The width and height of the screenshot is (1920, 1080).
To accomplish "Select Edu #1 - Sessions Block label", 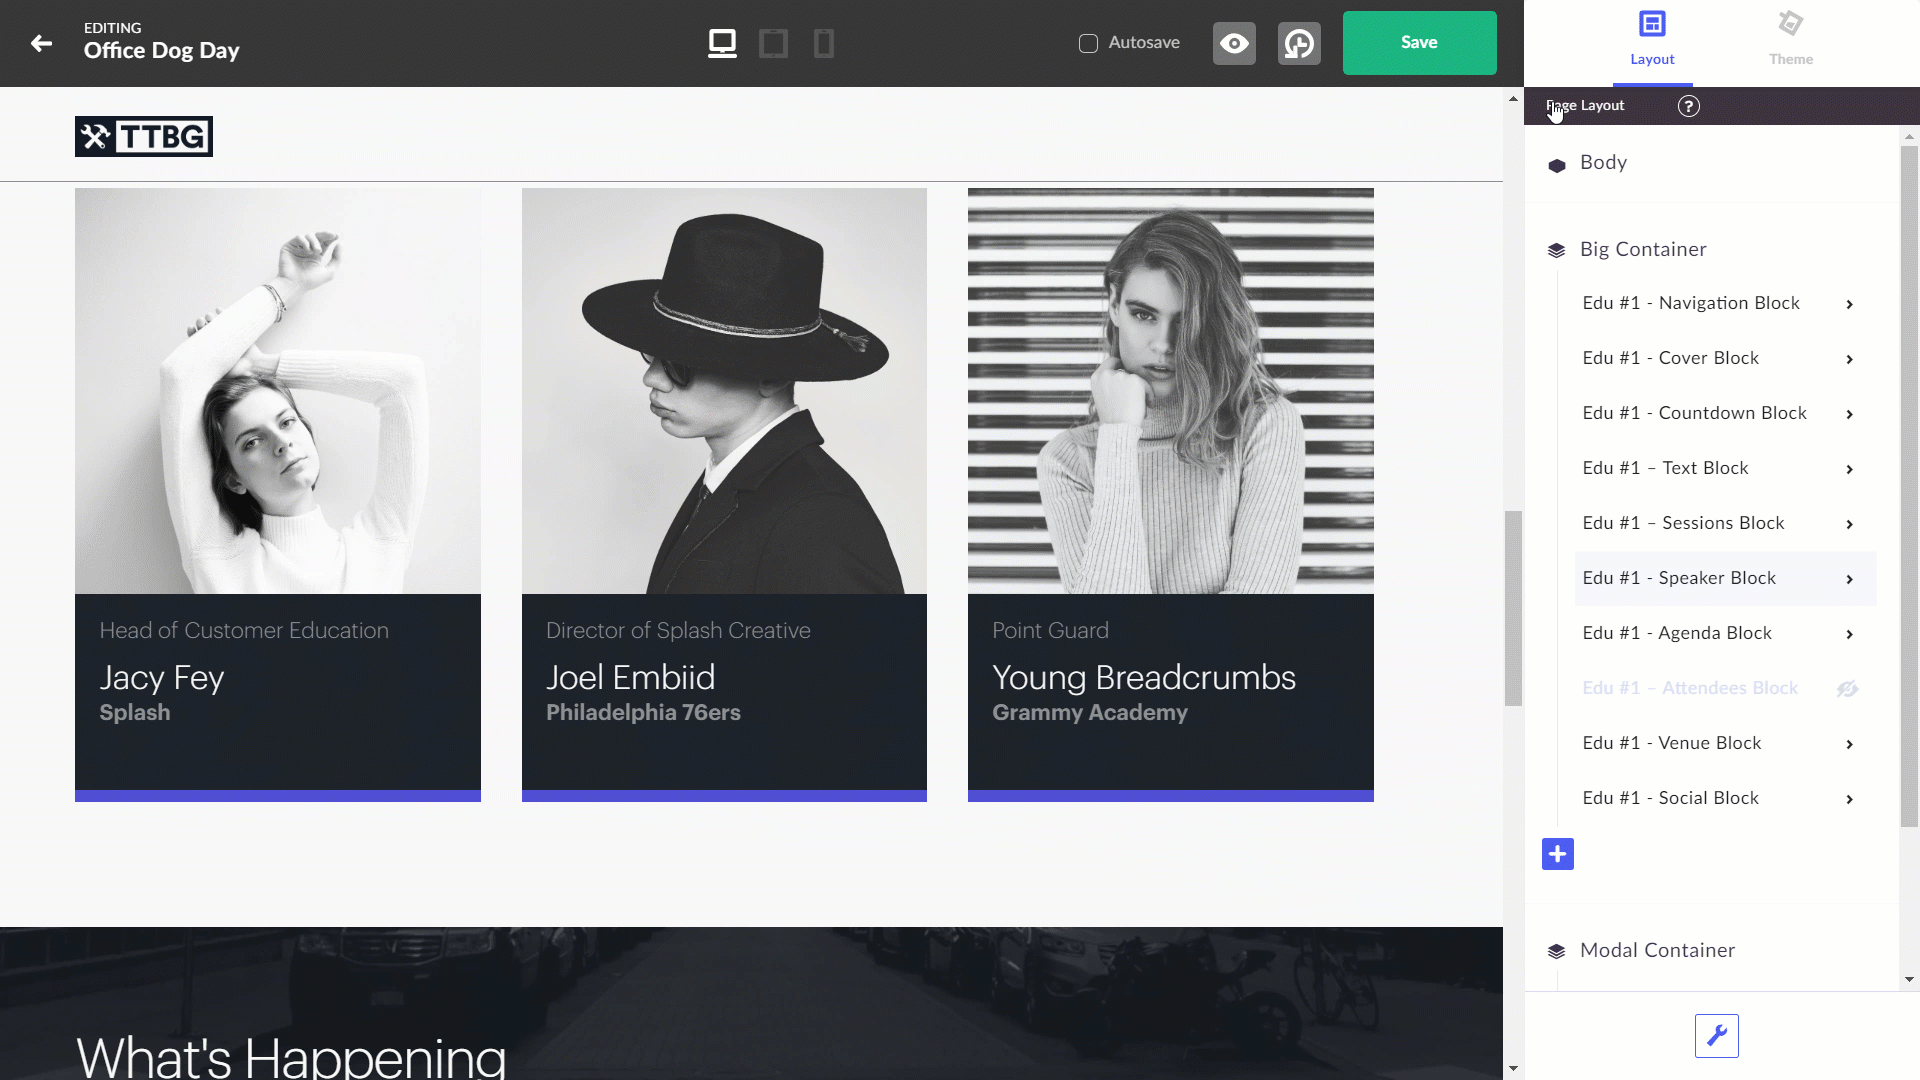I will tap(1683, 523).
